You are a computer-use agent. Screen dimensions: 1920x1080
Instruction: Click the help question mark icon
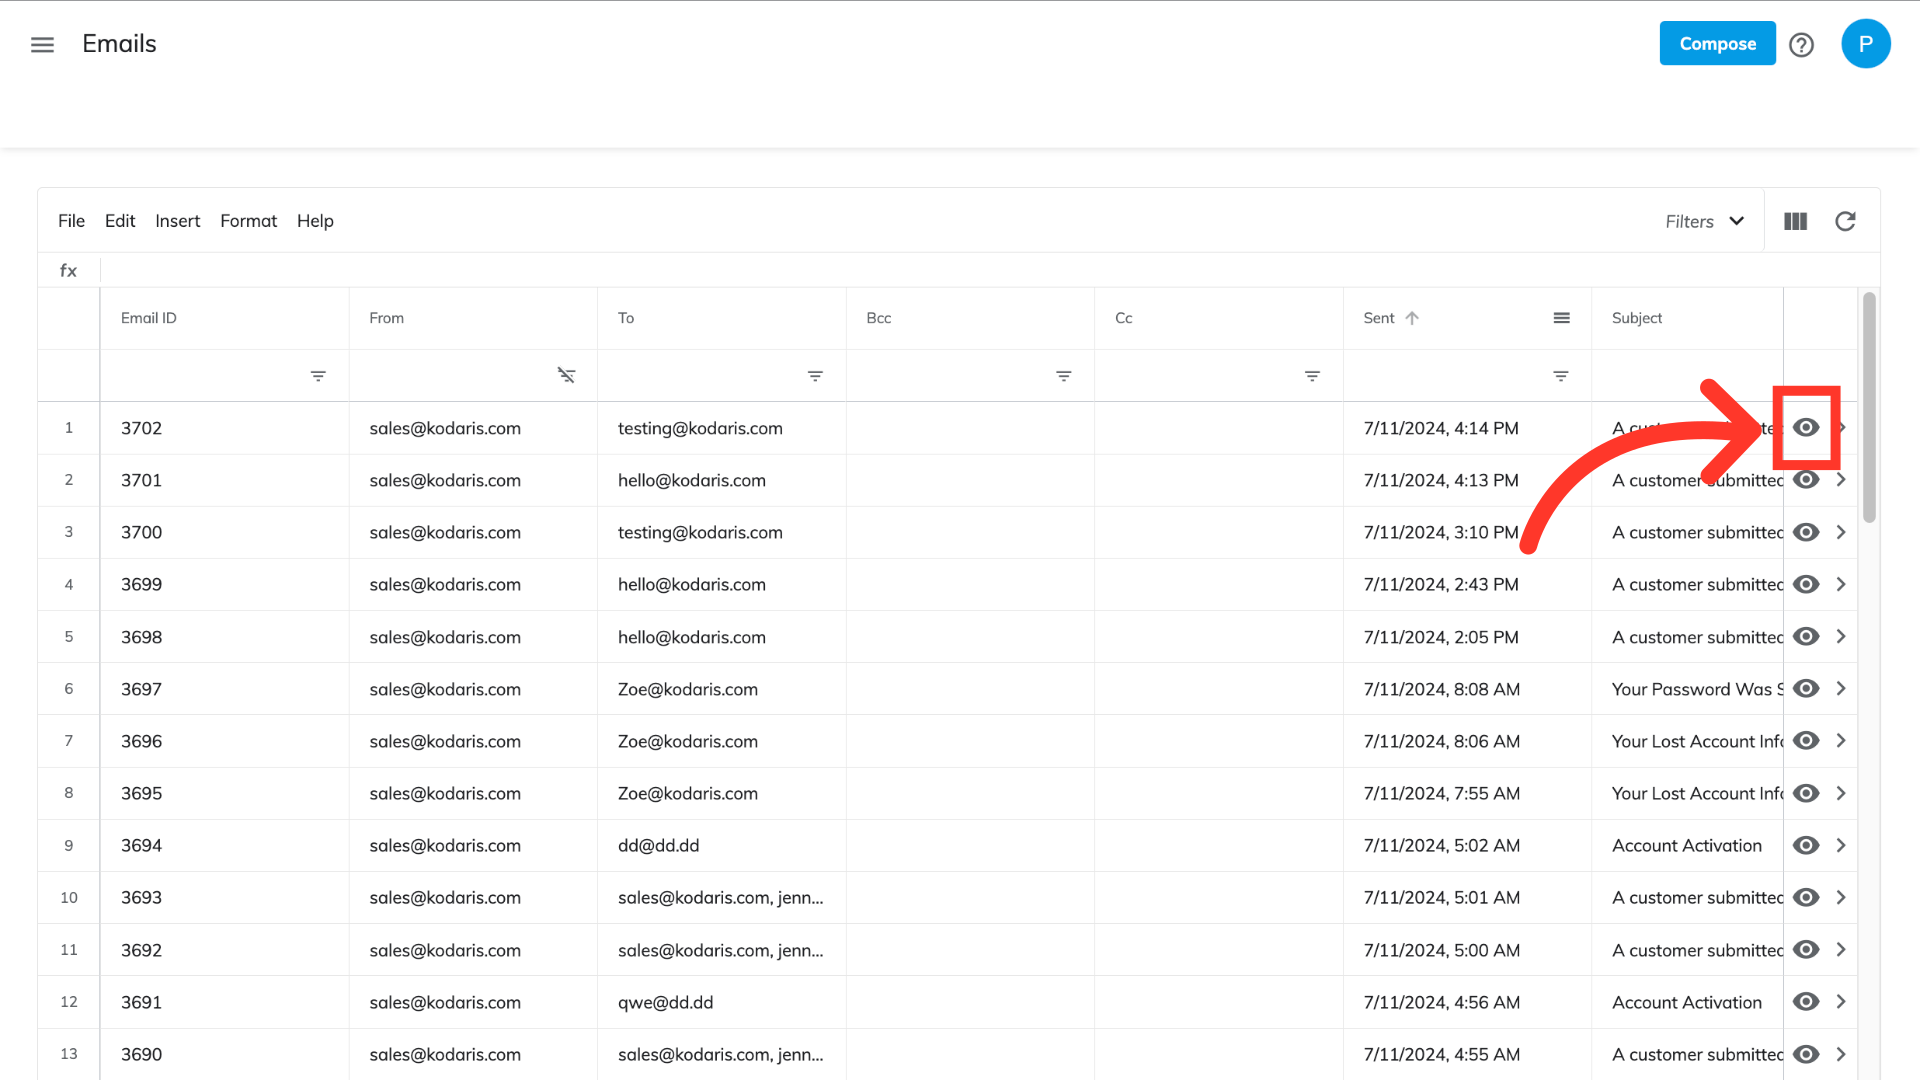pyautogui.click(x=1801, y=45)
